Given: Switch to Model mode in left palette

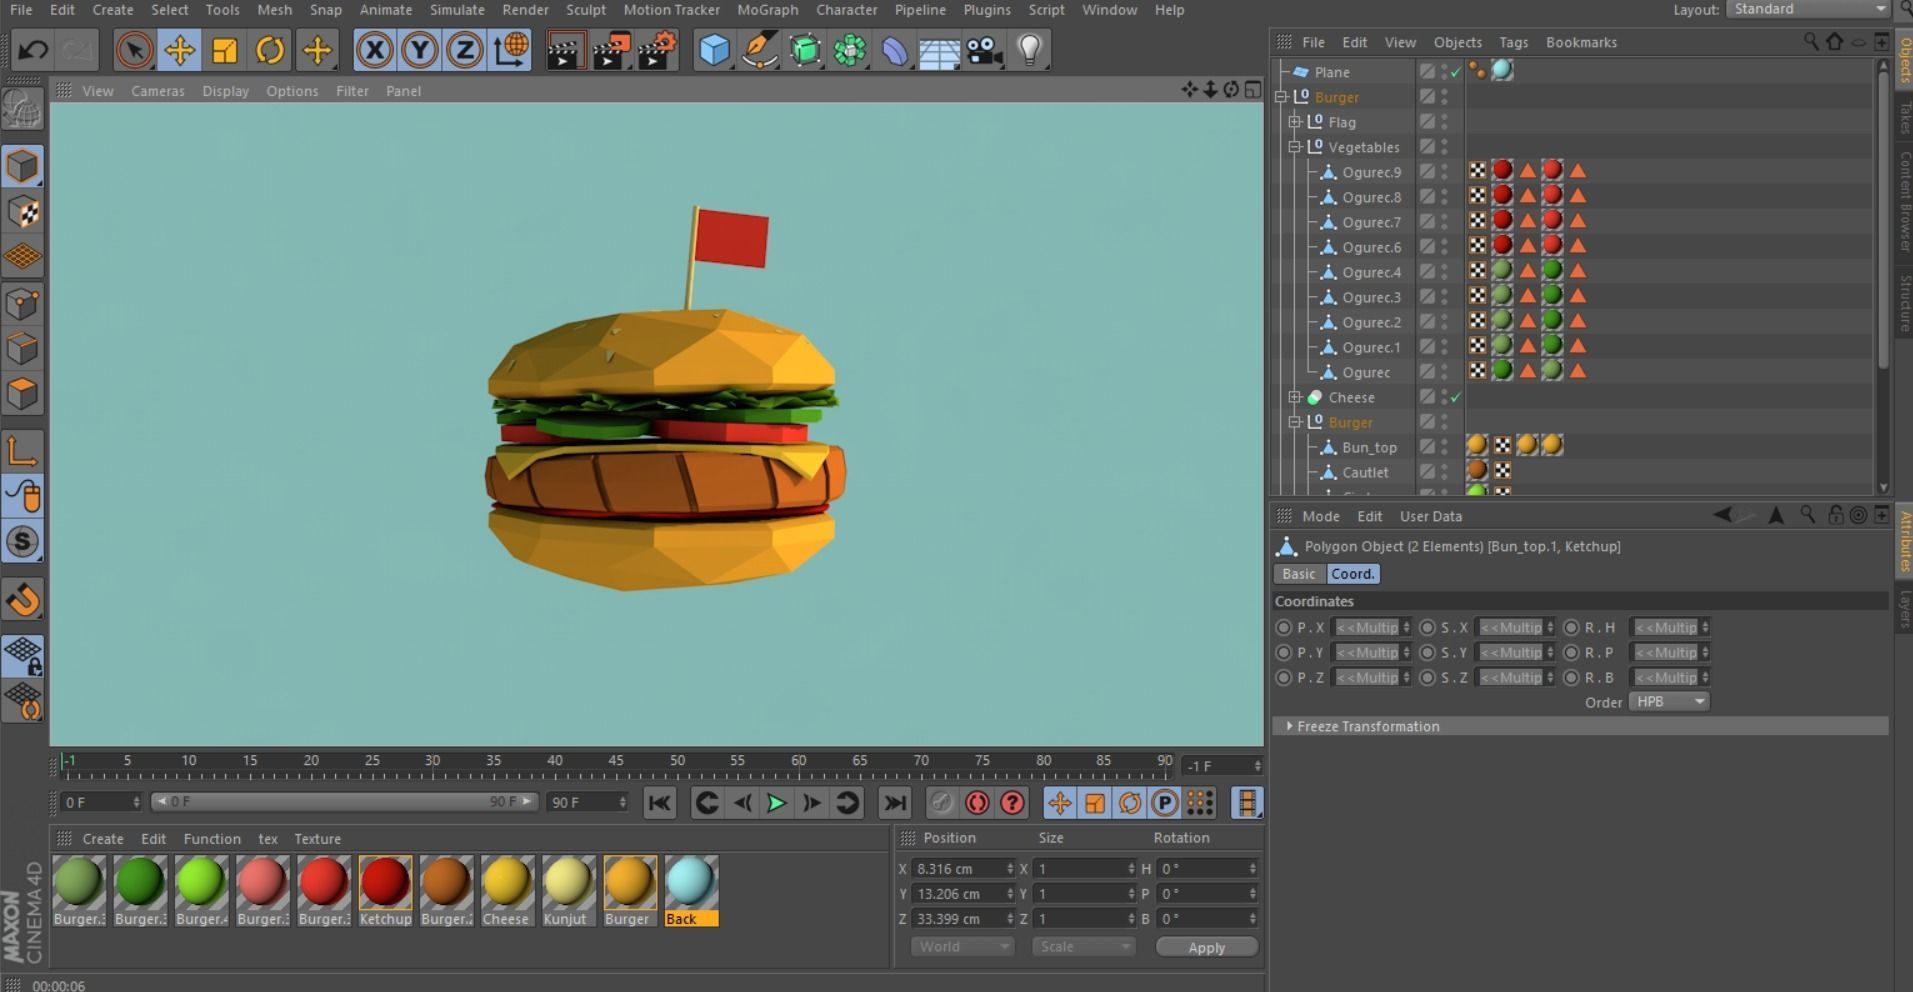Looking at the screenshot, I should [22, 166].
